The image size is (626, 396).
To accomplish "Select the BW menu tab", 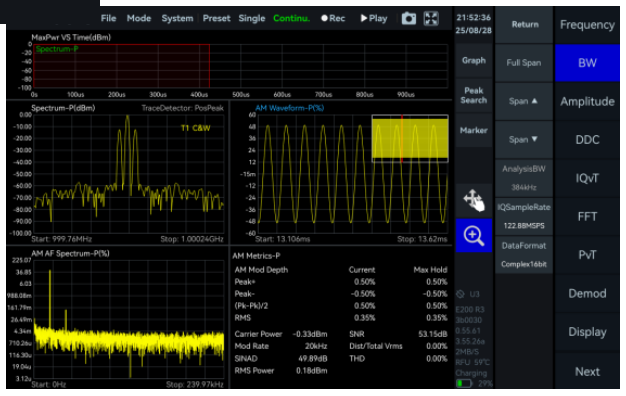I will click(587, 63).
